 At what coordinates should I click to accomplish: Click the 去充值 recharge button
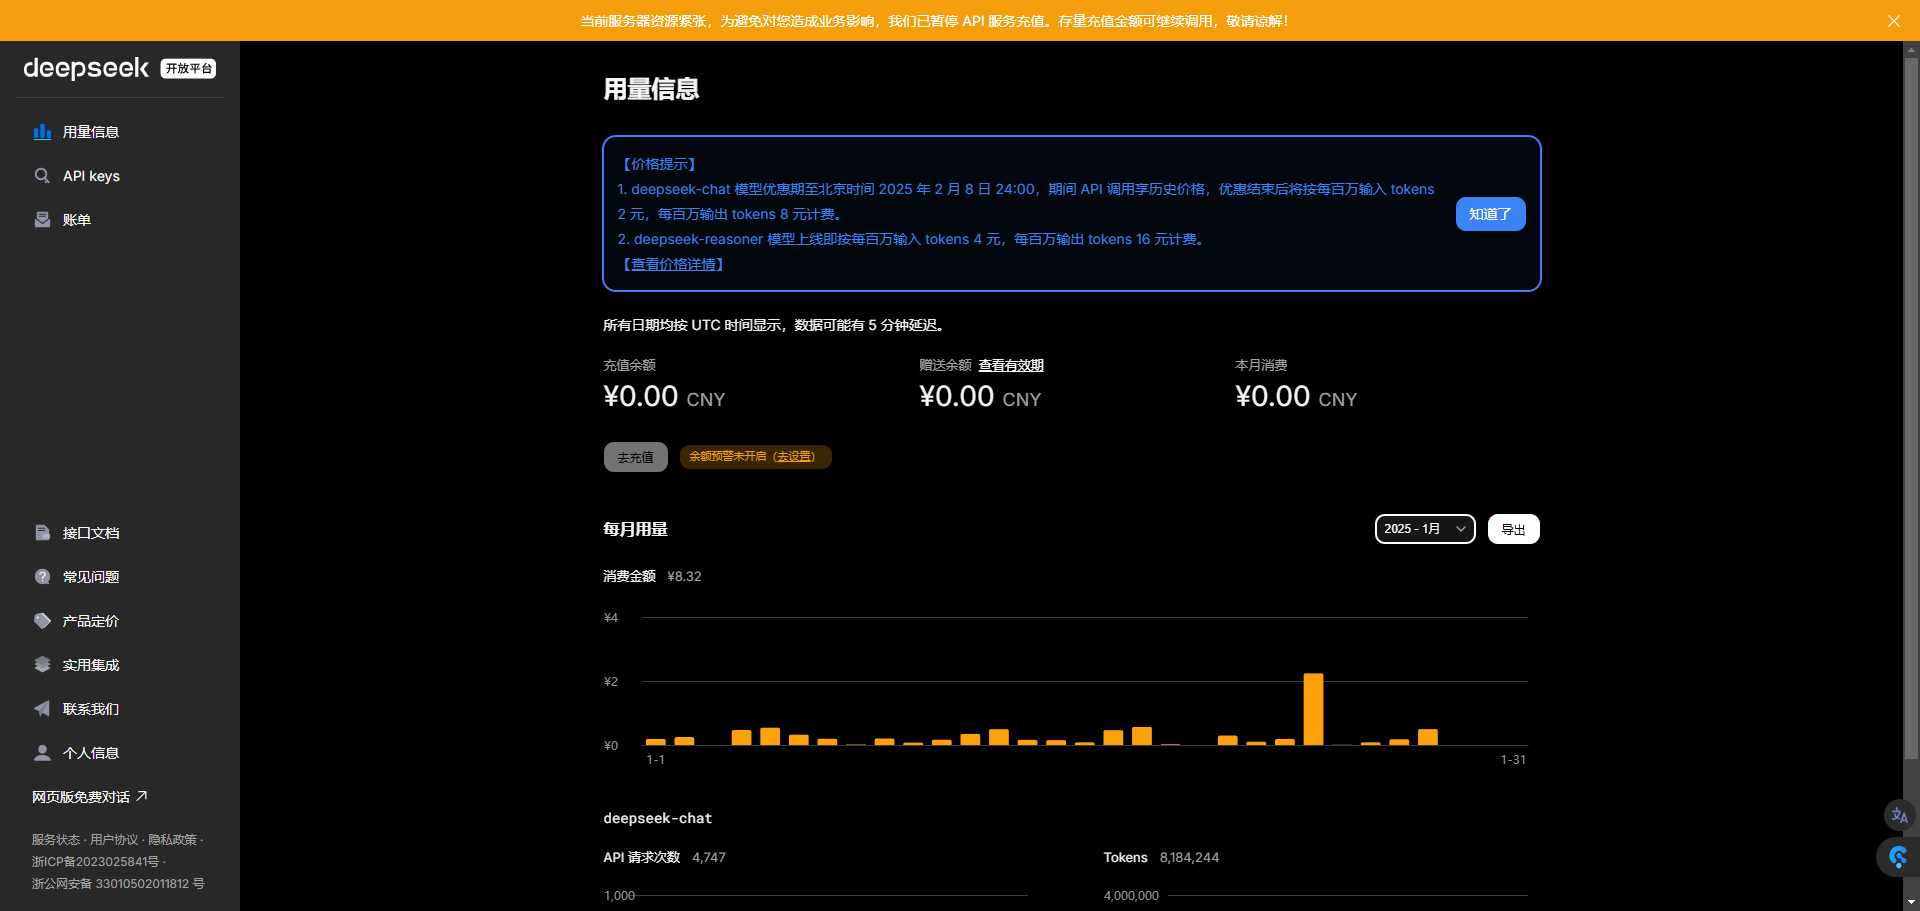[x=635, y=457]
